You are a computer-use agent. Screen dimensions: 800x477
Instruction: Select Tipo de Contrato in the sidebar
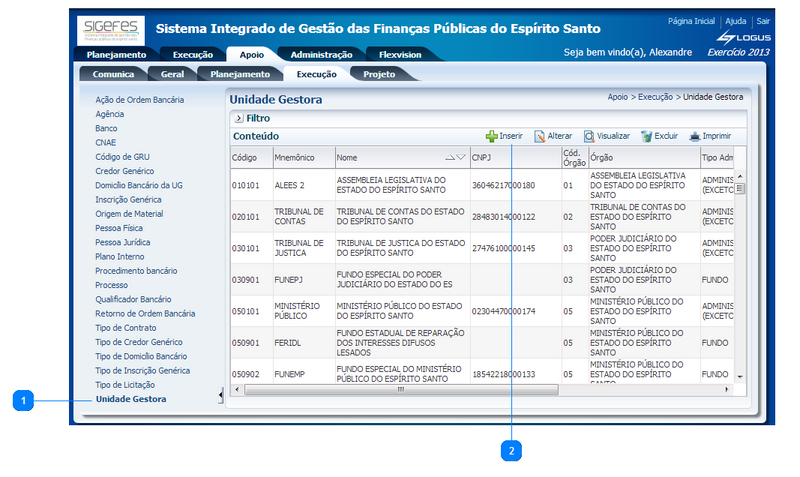125,328
